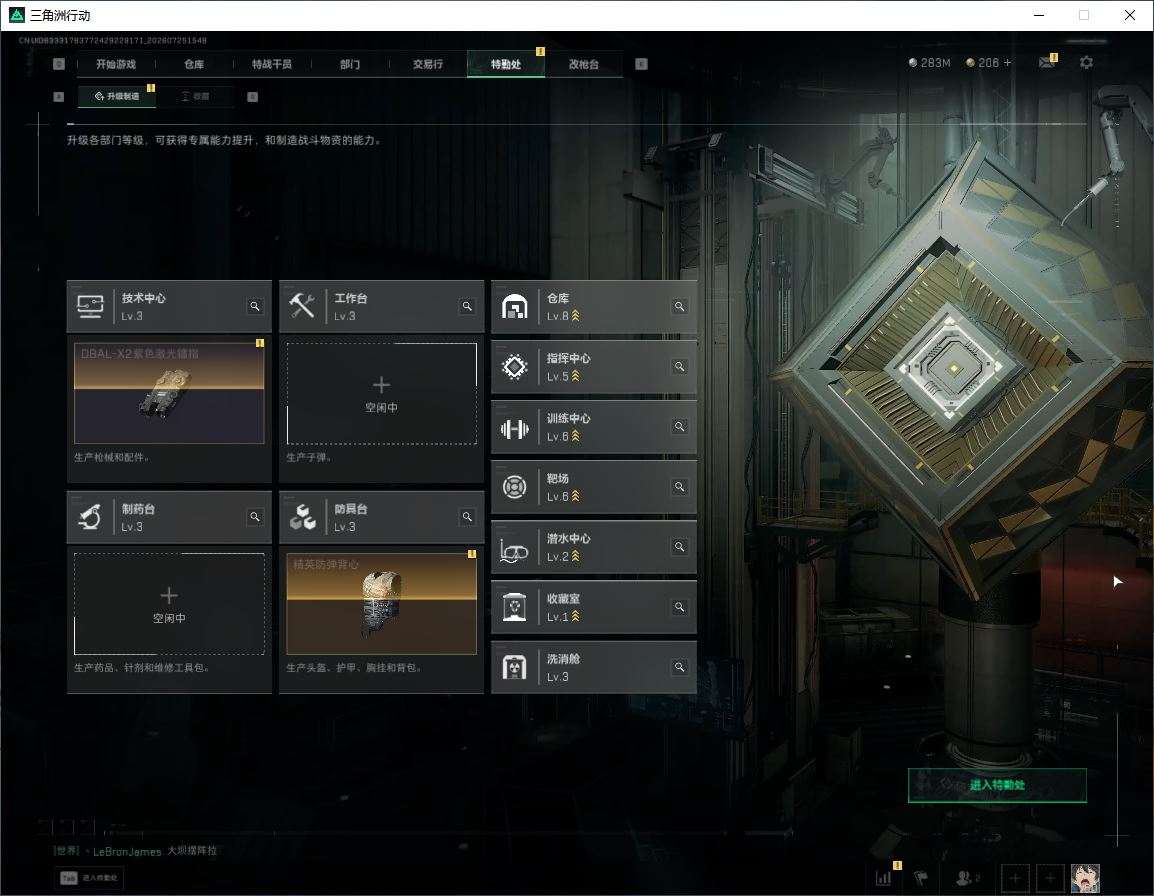Open the DBAL-X2 laser production thumbnail
Screen dimensions: 1154x896
pyautogui.click(x=169, y=392)
